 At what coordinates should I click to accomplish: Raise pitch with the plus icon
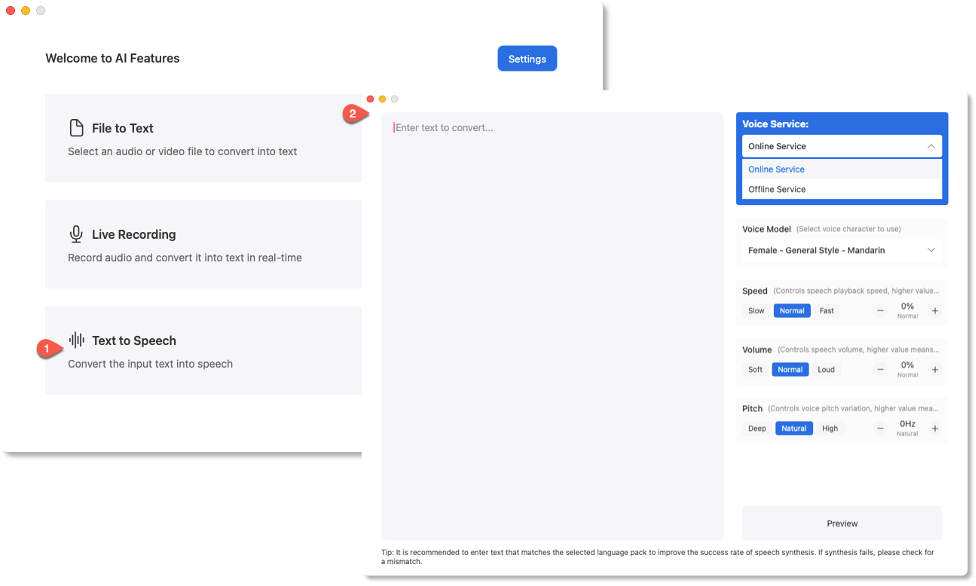[935, 428]
